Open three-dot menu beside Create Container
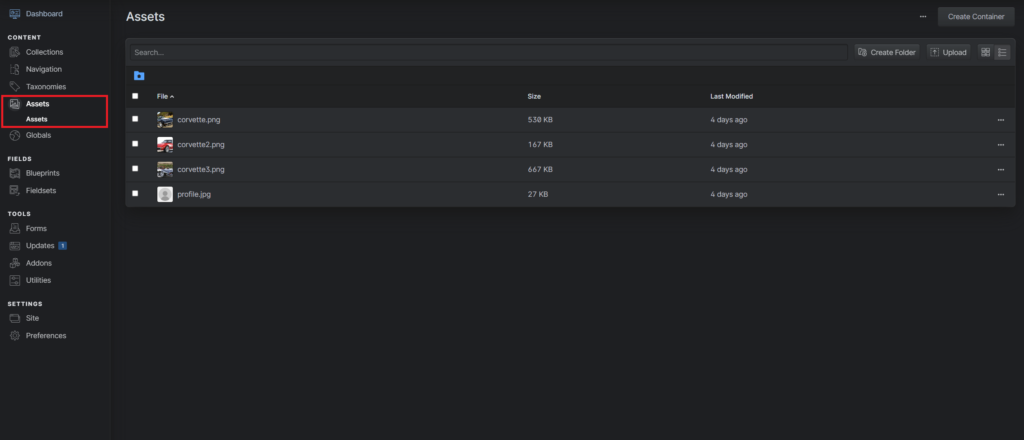Image resolution: width=1024 pixels, height=440 pixels. tap(922, 17)
